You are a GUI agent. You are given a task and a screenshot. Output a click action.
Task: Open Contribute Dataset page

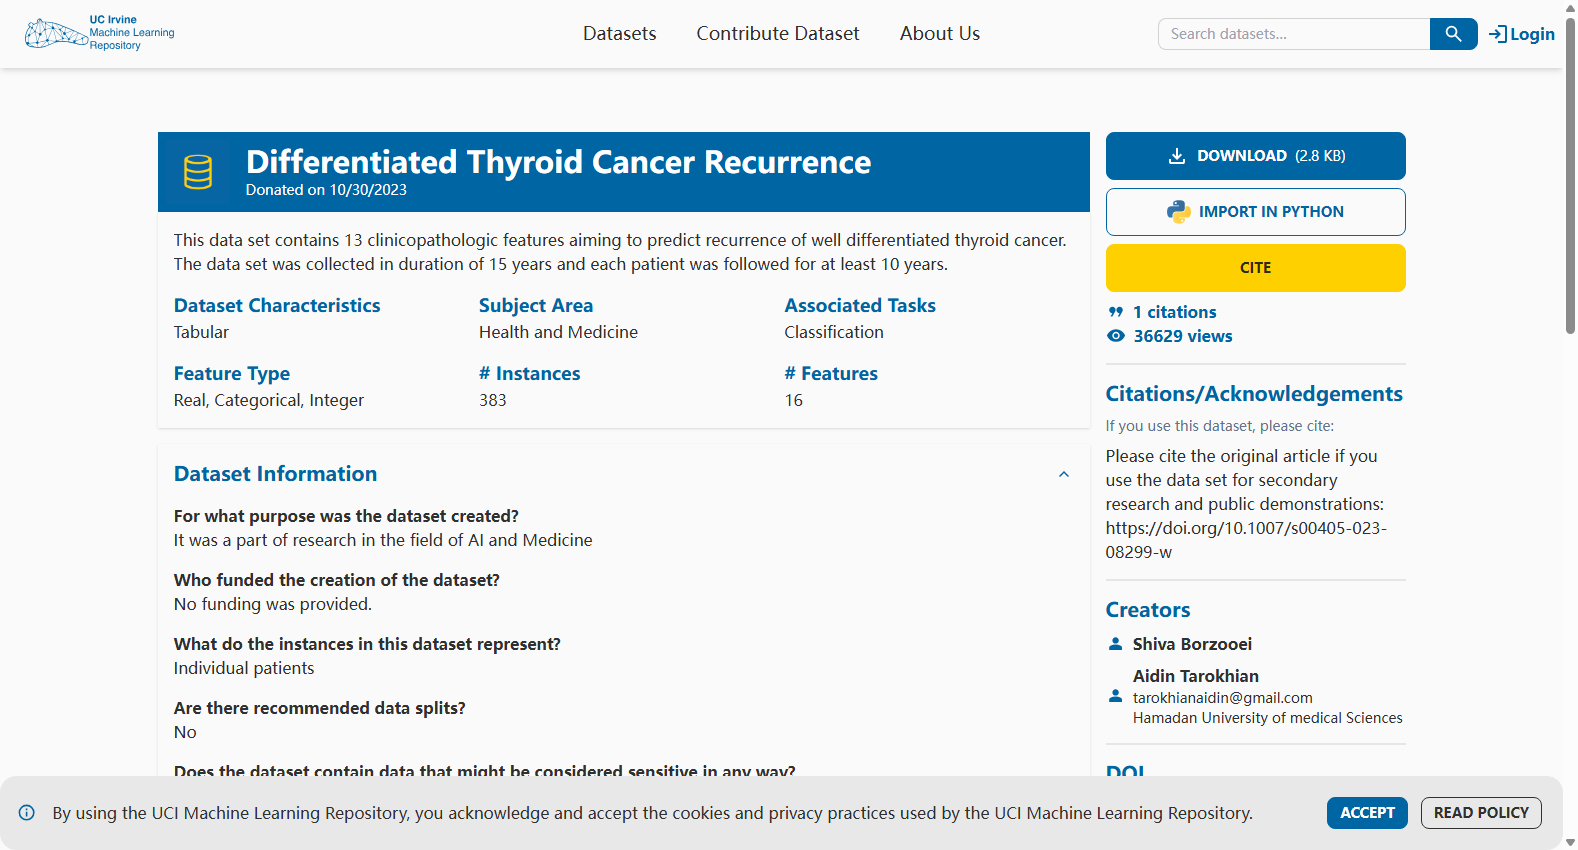click(778, 34)
